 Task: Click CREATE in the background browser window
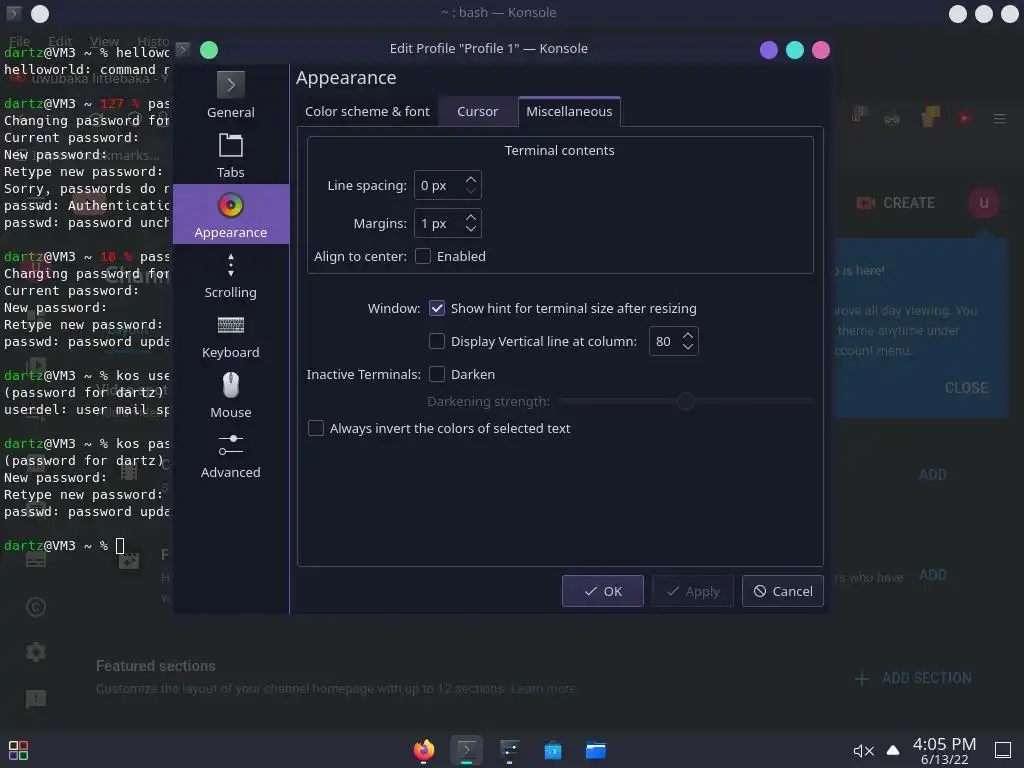(896, 203)
